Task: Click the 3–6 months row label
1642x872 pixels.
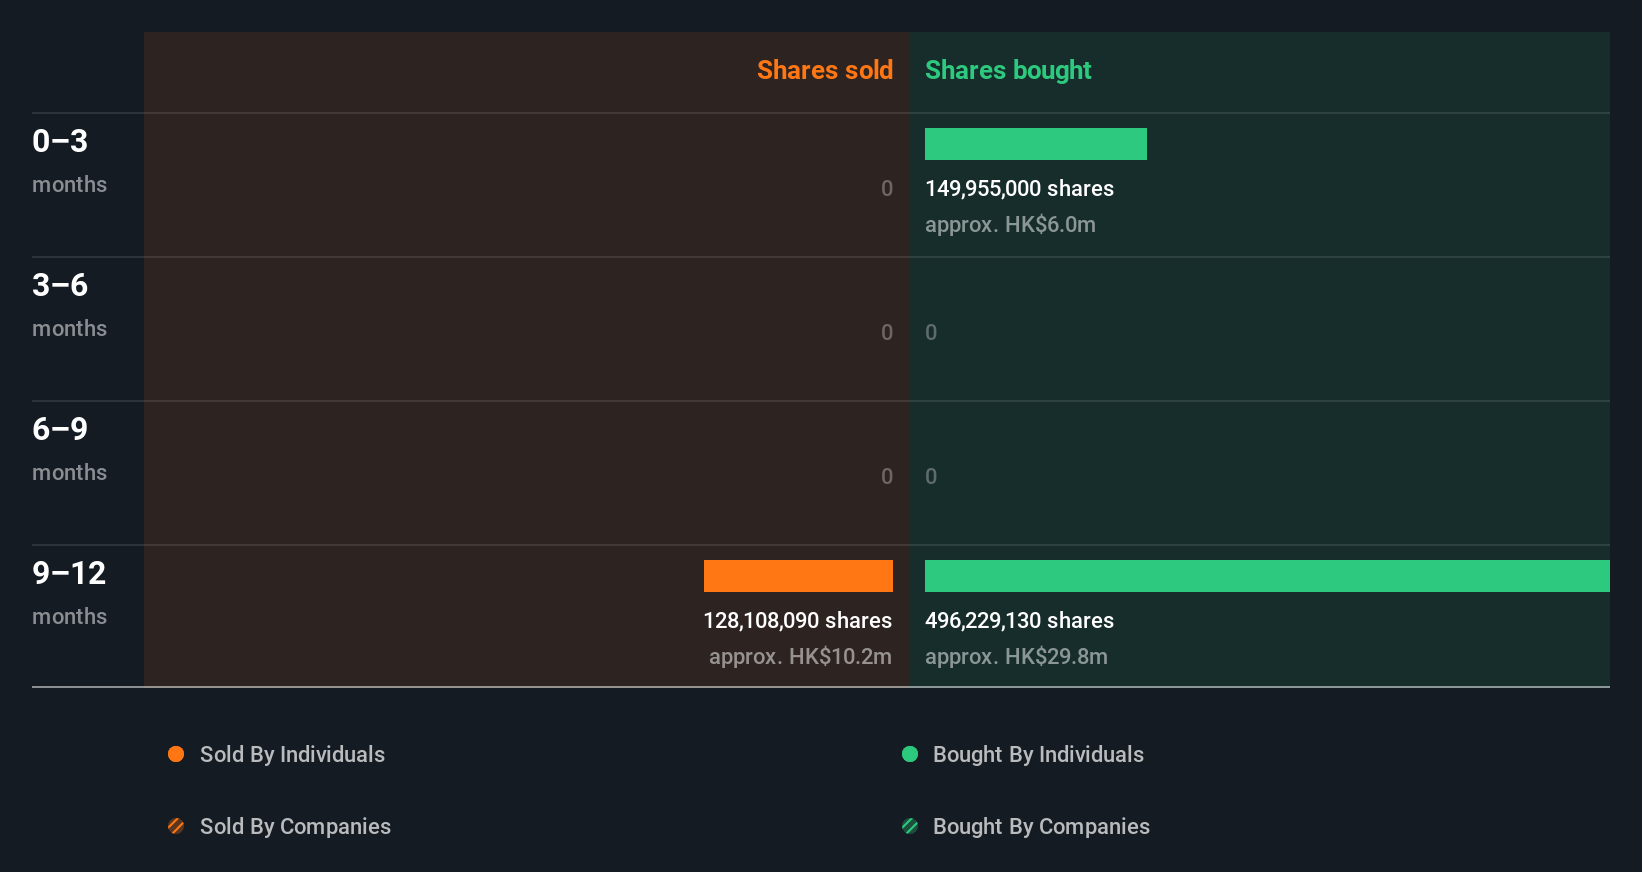Action: click(x=69, y=304)
